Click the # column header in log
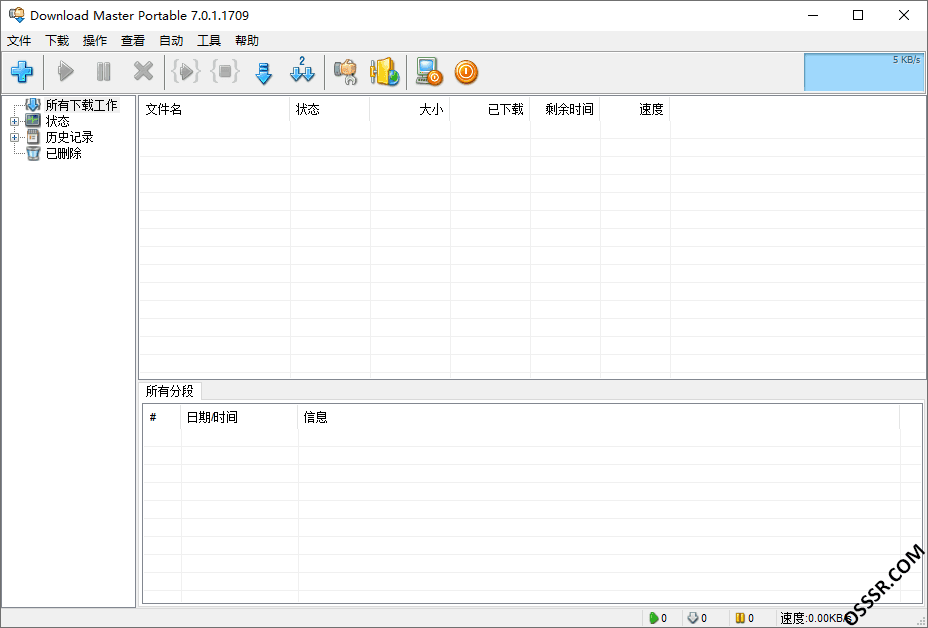This screenshot has height=628, width=928. click(162, 417)
